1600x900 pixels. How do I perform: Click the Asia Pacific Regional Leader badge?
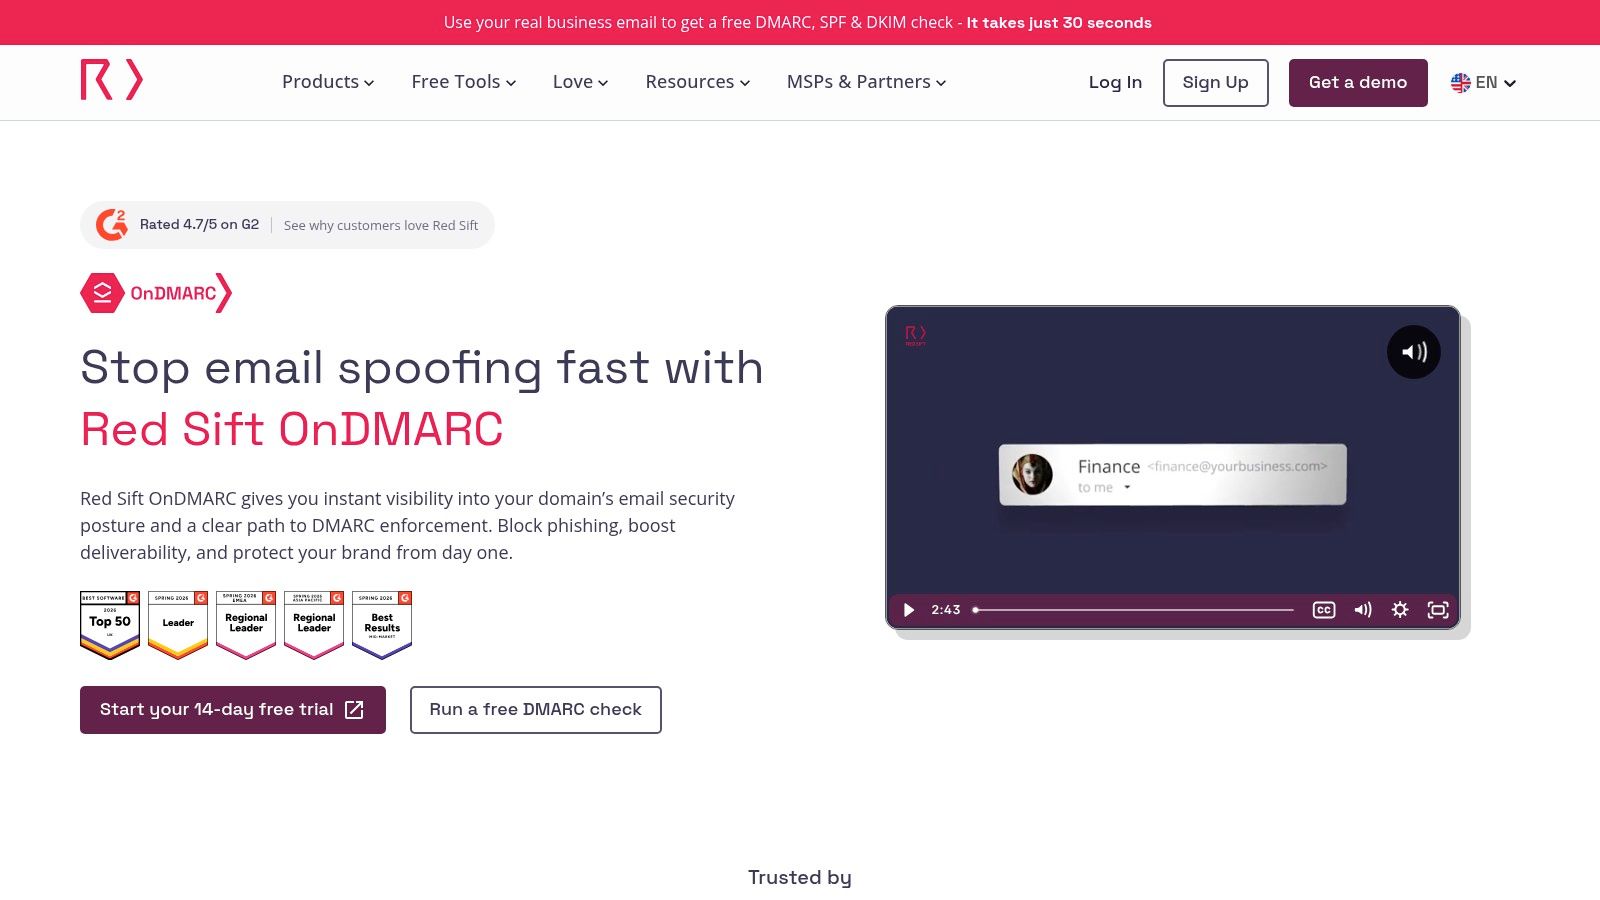coord(314,625)
